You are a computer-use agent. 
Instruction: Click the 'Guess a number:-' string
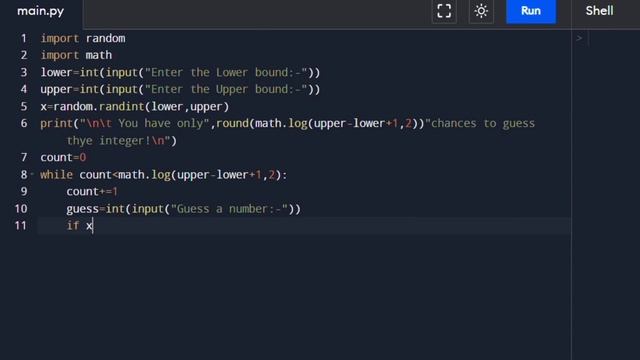coord(229,209)
